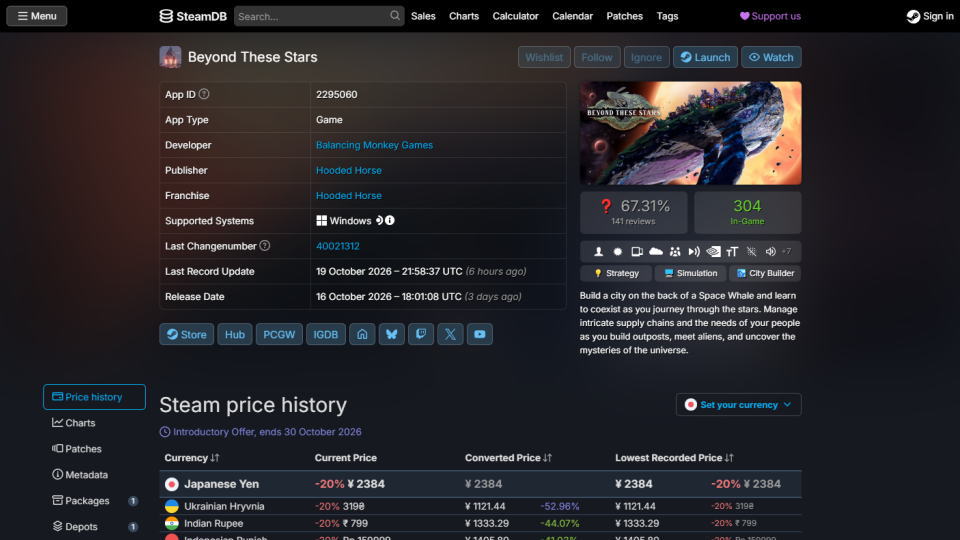Click the App ID help icon
Viewport: 960px width, 540px height.
204,94
